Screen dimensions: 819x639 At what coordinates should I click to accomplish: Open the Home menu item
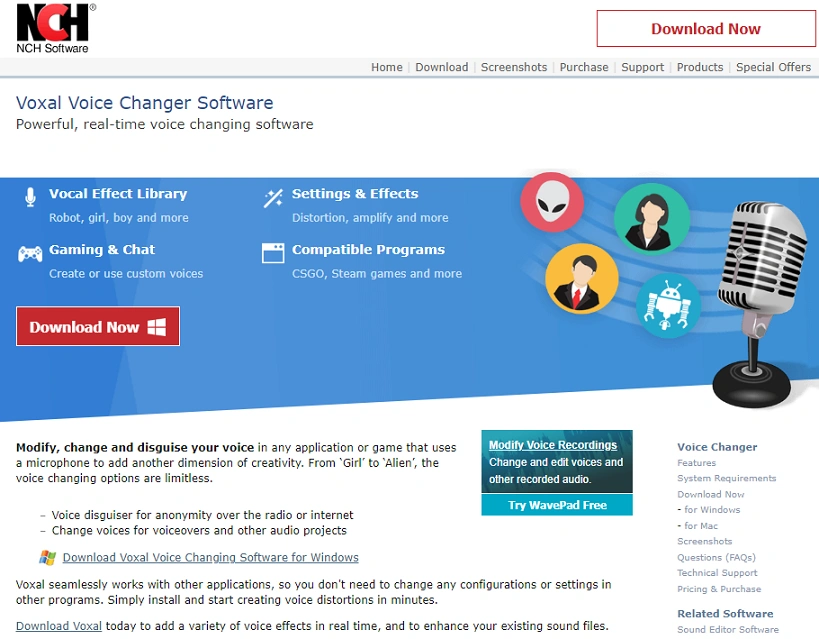pos(387,67)
